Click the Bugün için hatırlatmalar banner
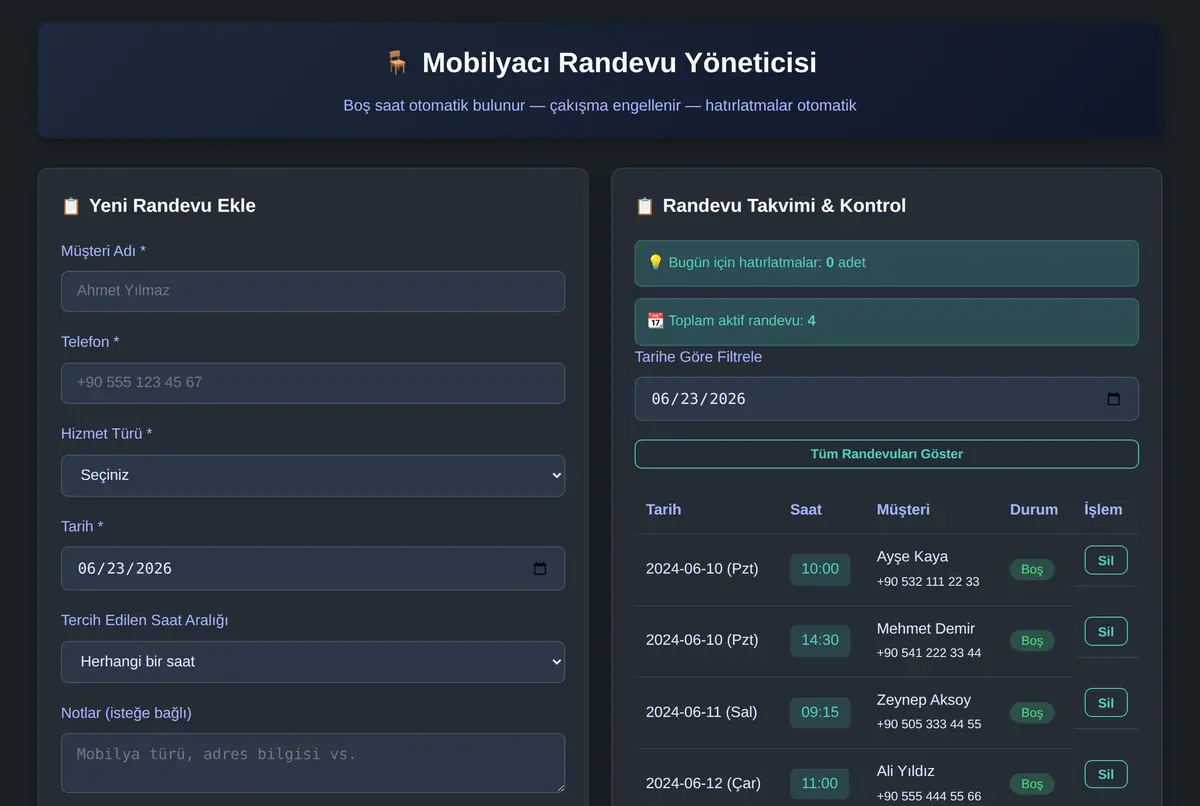The height and width of the screenshot is (806, 1200). [887, 263]
